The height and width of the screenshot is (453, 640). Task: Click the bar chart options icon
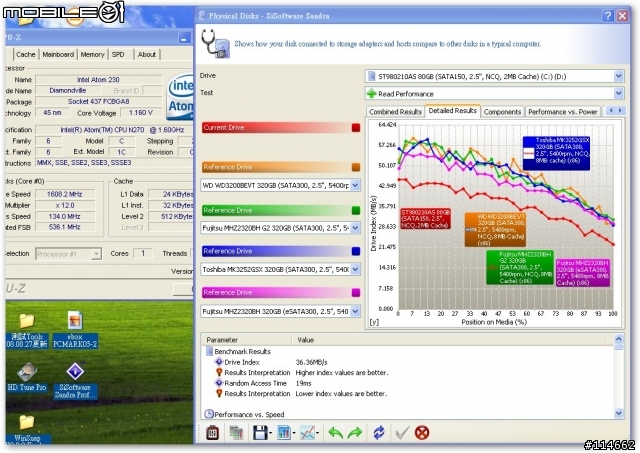284,433
